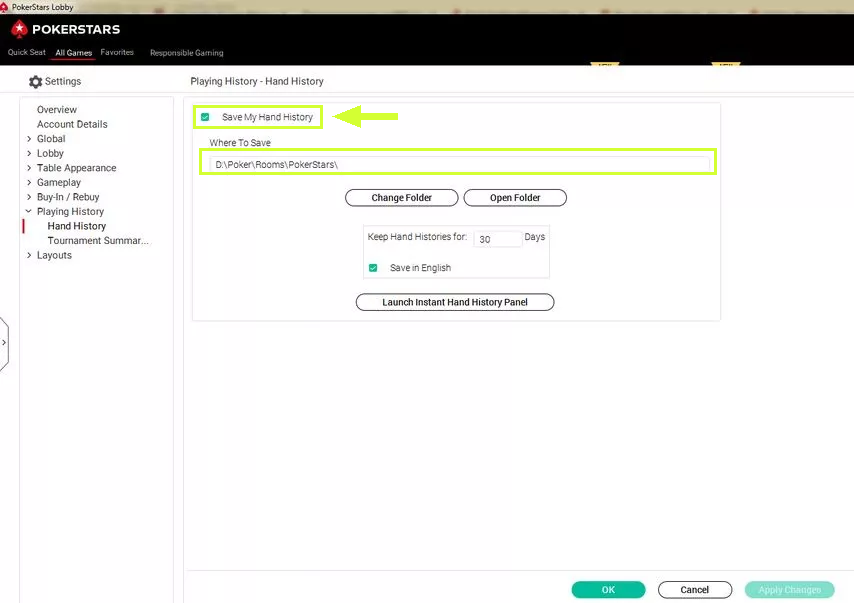Click the Keep Hand Histories days field
Screen dimensions: 854x603
point(497,239)
